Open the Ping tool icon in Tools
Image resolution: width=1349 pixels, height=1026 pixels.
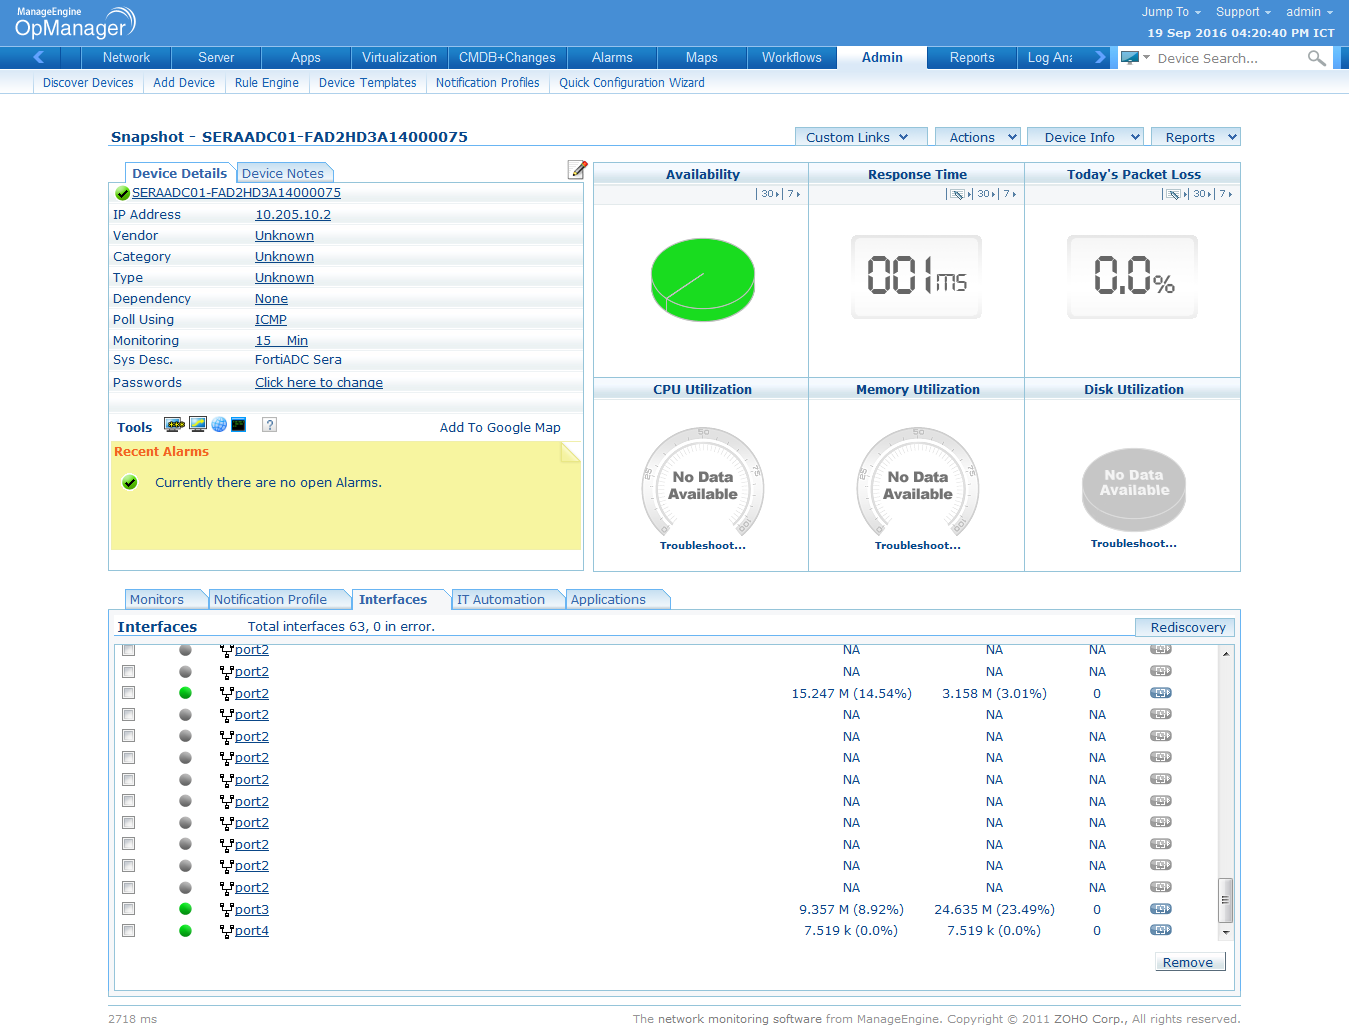(x=174, y=425)
